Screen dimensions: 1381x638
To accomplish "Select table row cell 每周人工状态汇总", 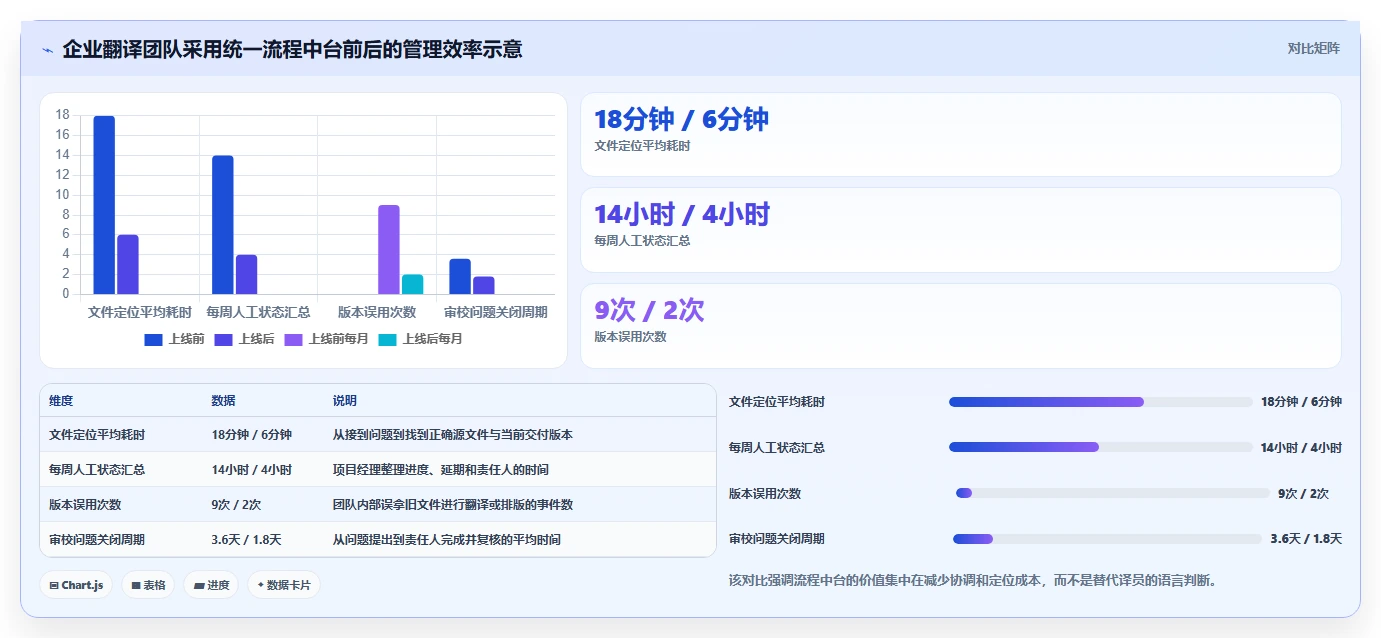I will (97, 470).
